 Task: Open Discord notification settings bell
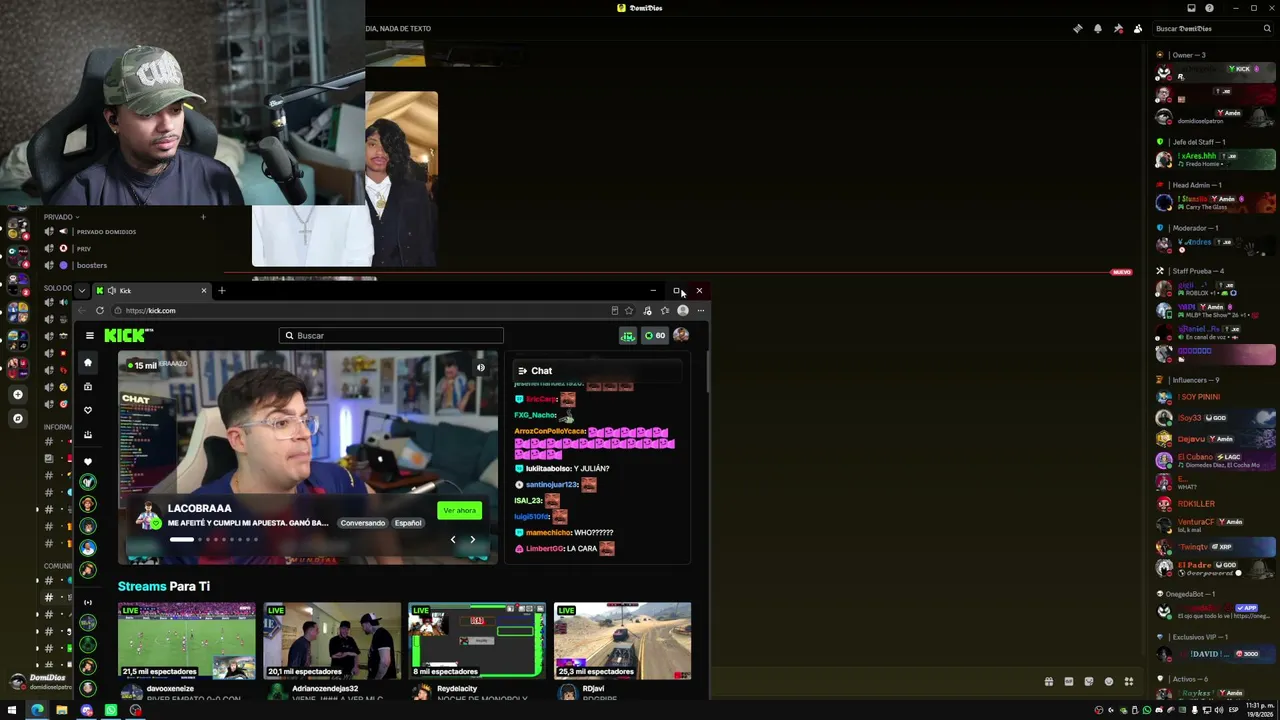(1098, 29)
